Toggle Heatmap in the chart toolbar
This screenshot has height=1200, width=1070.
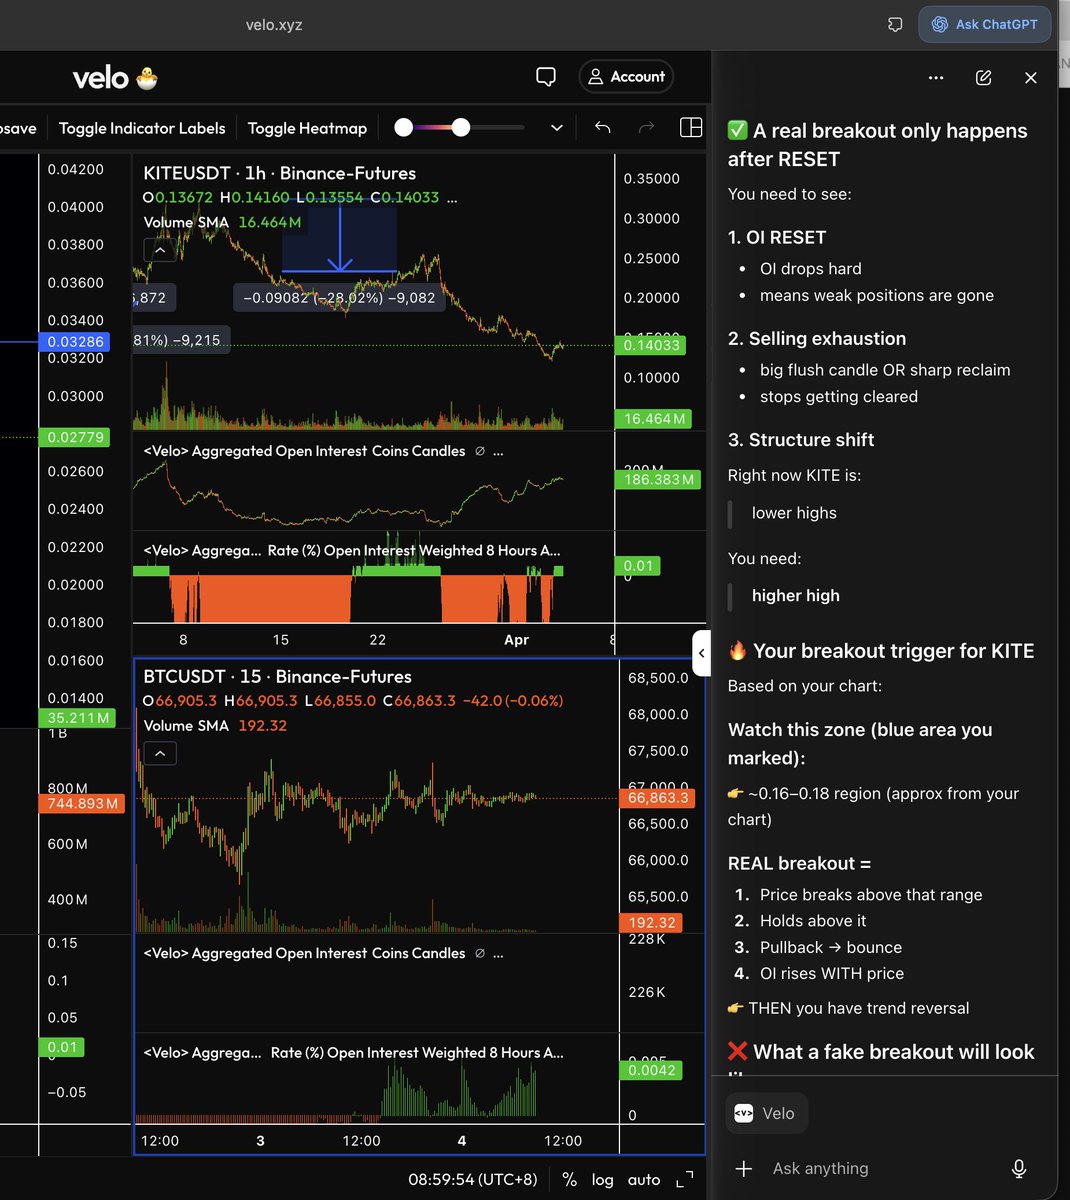[307, 128]
